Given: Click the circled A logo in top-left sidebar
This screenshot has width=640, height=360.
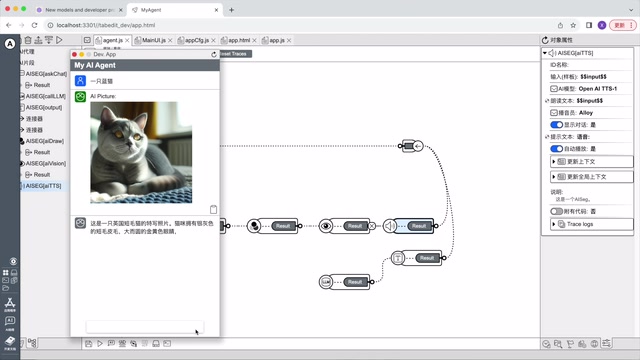Looking at the screenshot, I should (10, 44).
